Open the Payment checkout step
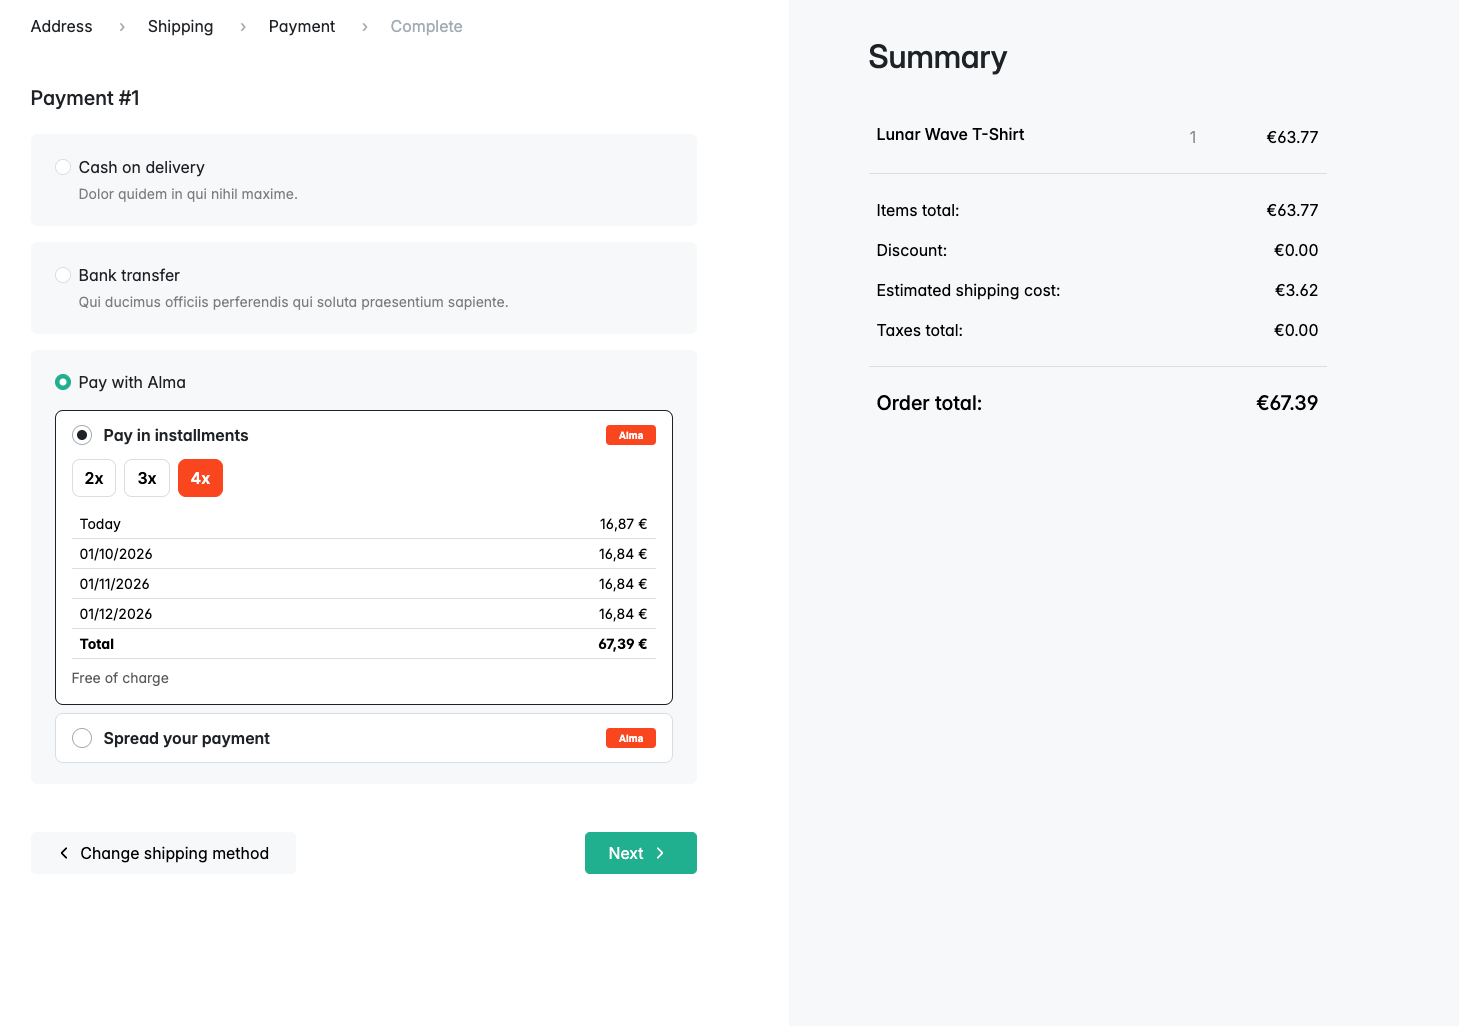This screenshot has height=1026, width=1459. (x=302, y=26)
